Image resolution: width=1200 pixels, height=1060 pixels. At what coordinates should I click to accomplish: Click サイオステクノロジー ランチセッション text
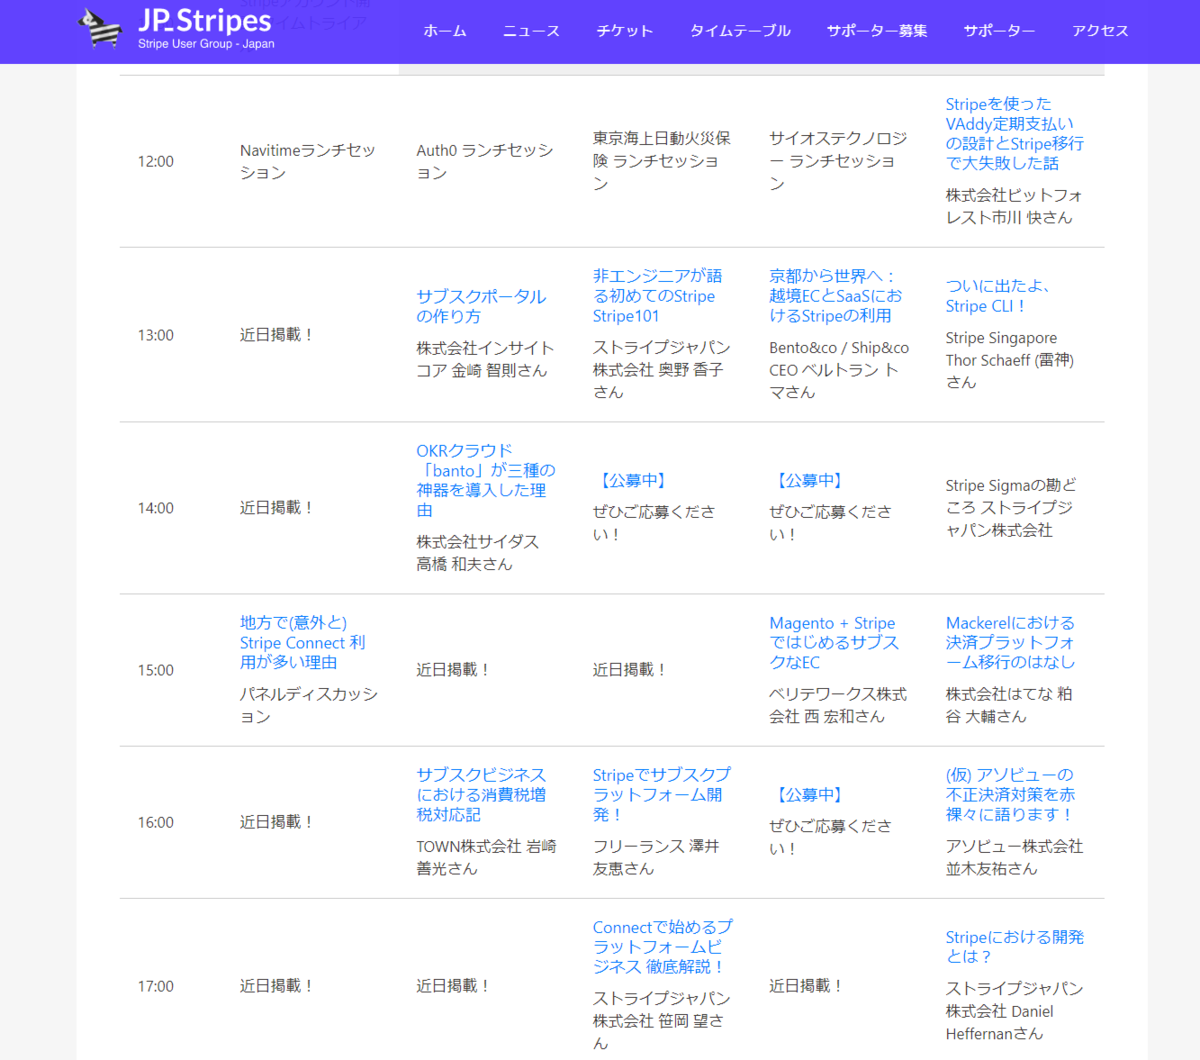tap(838, 160)
